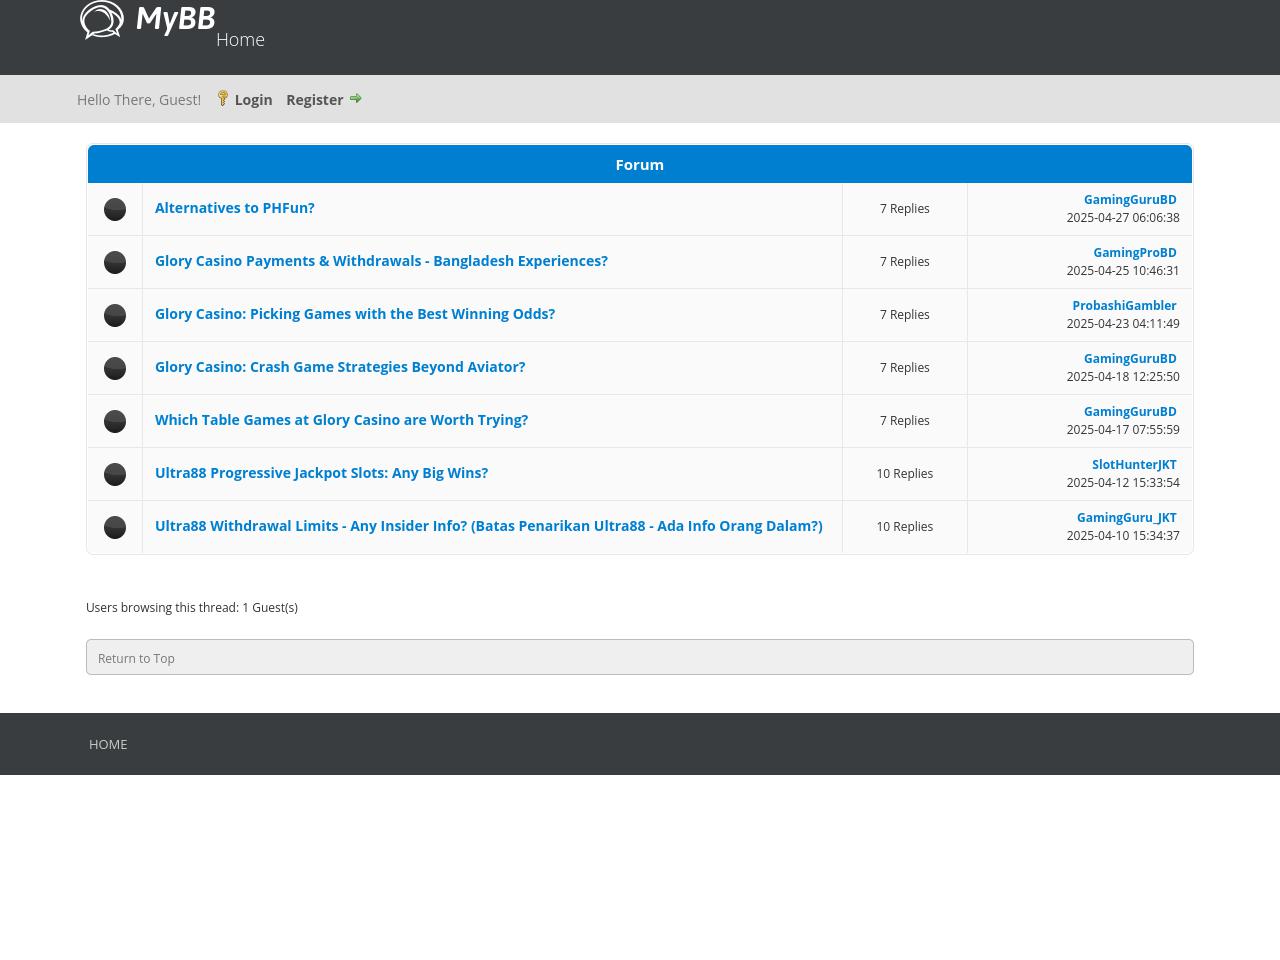Click the date 2025-04-10 15:34:37
This screenshot has width=1280, height=960.
(1123, 536)
